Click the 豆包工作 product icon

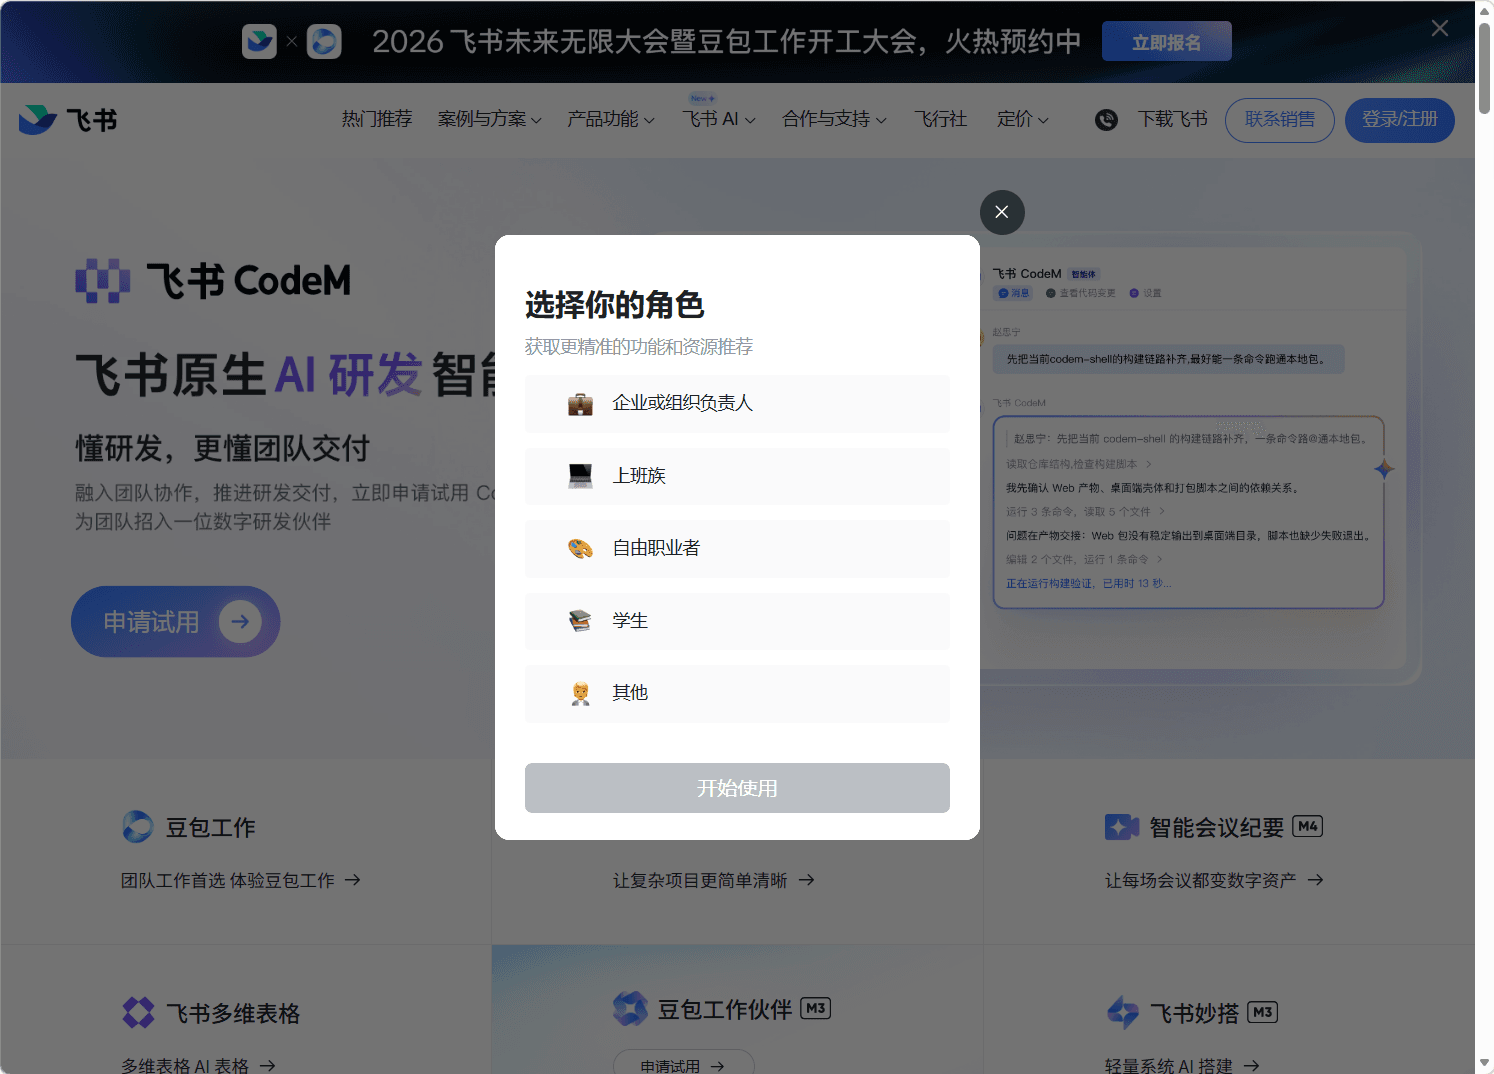tap(137, 827)
